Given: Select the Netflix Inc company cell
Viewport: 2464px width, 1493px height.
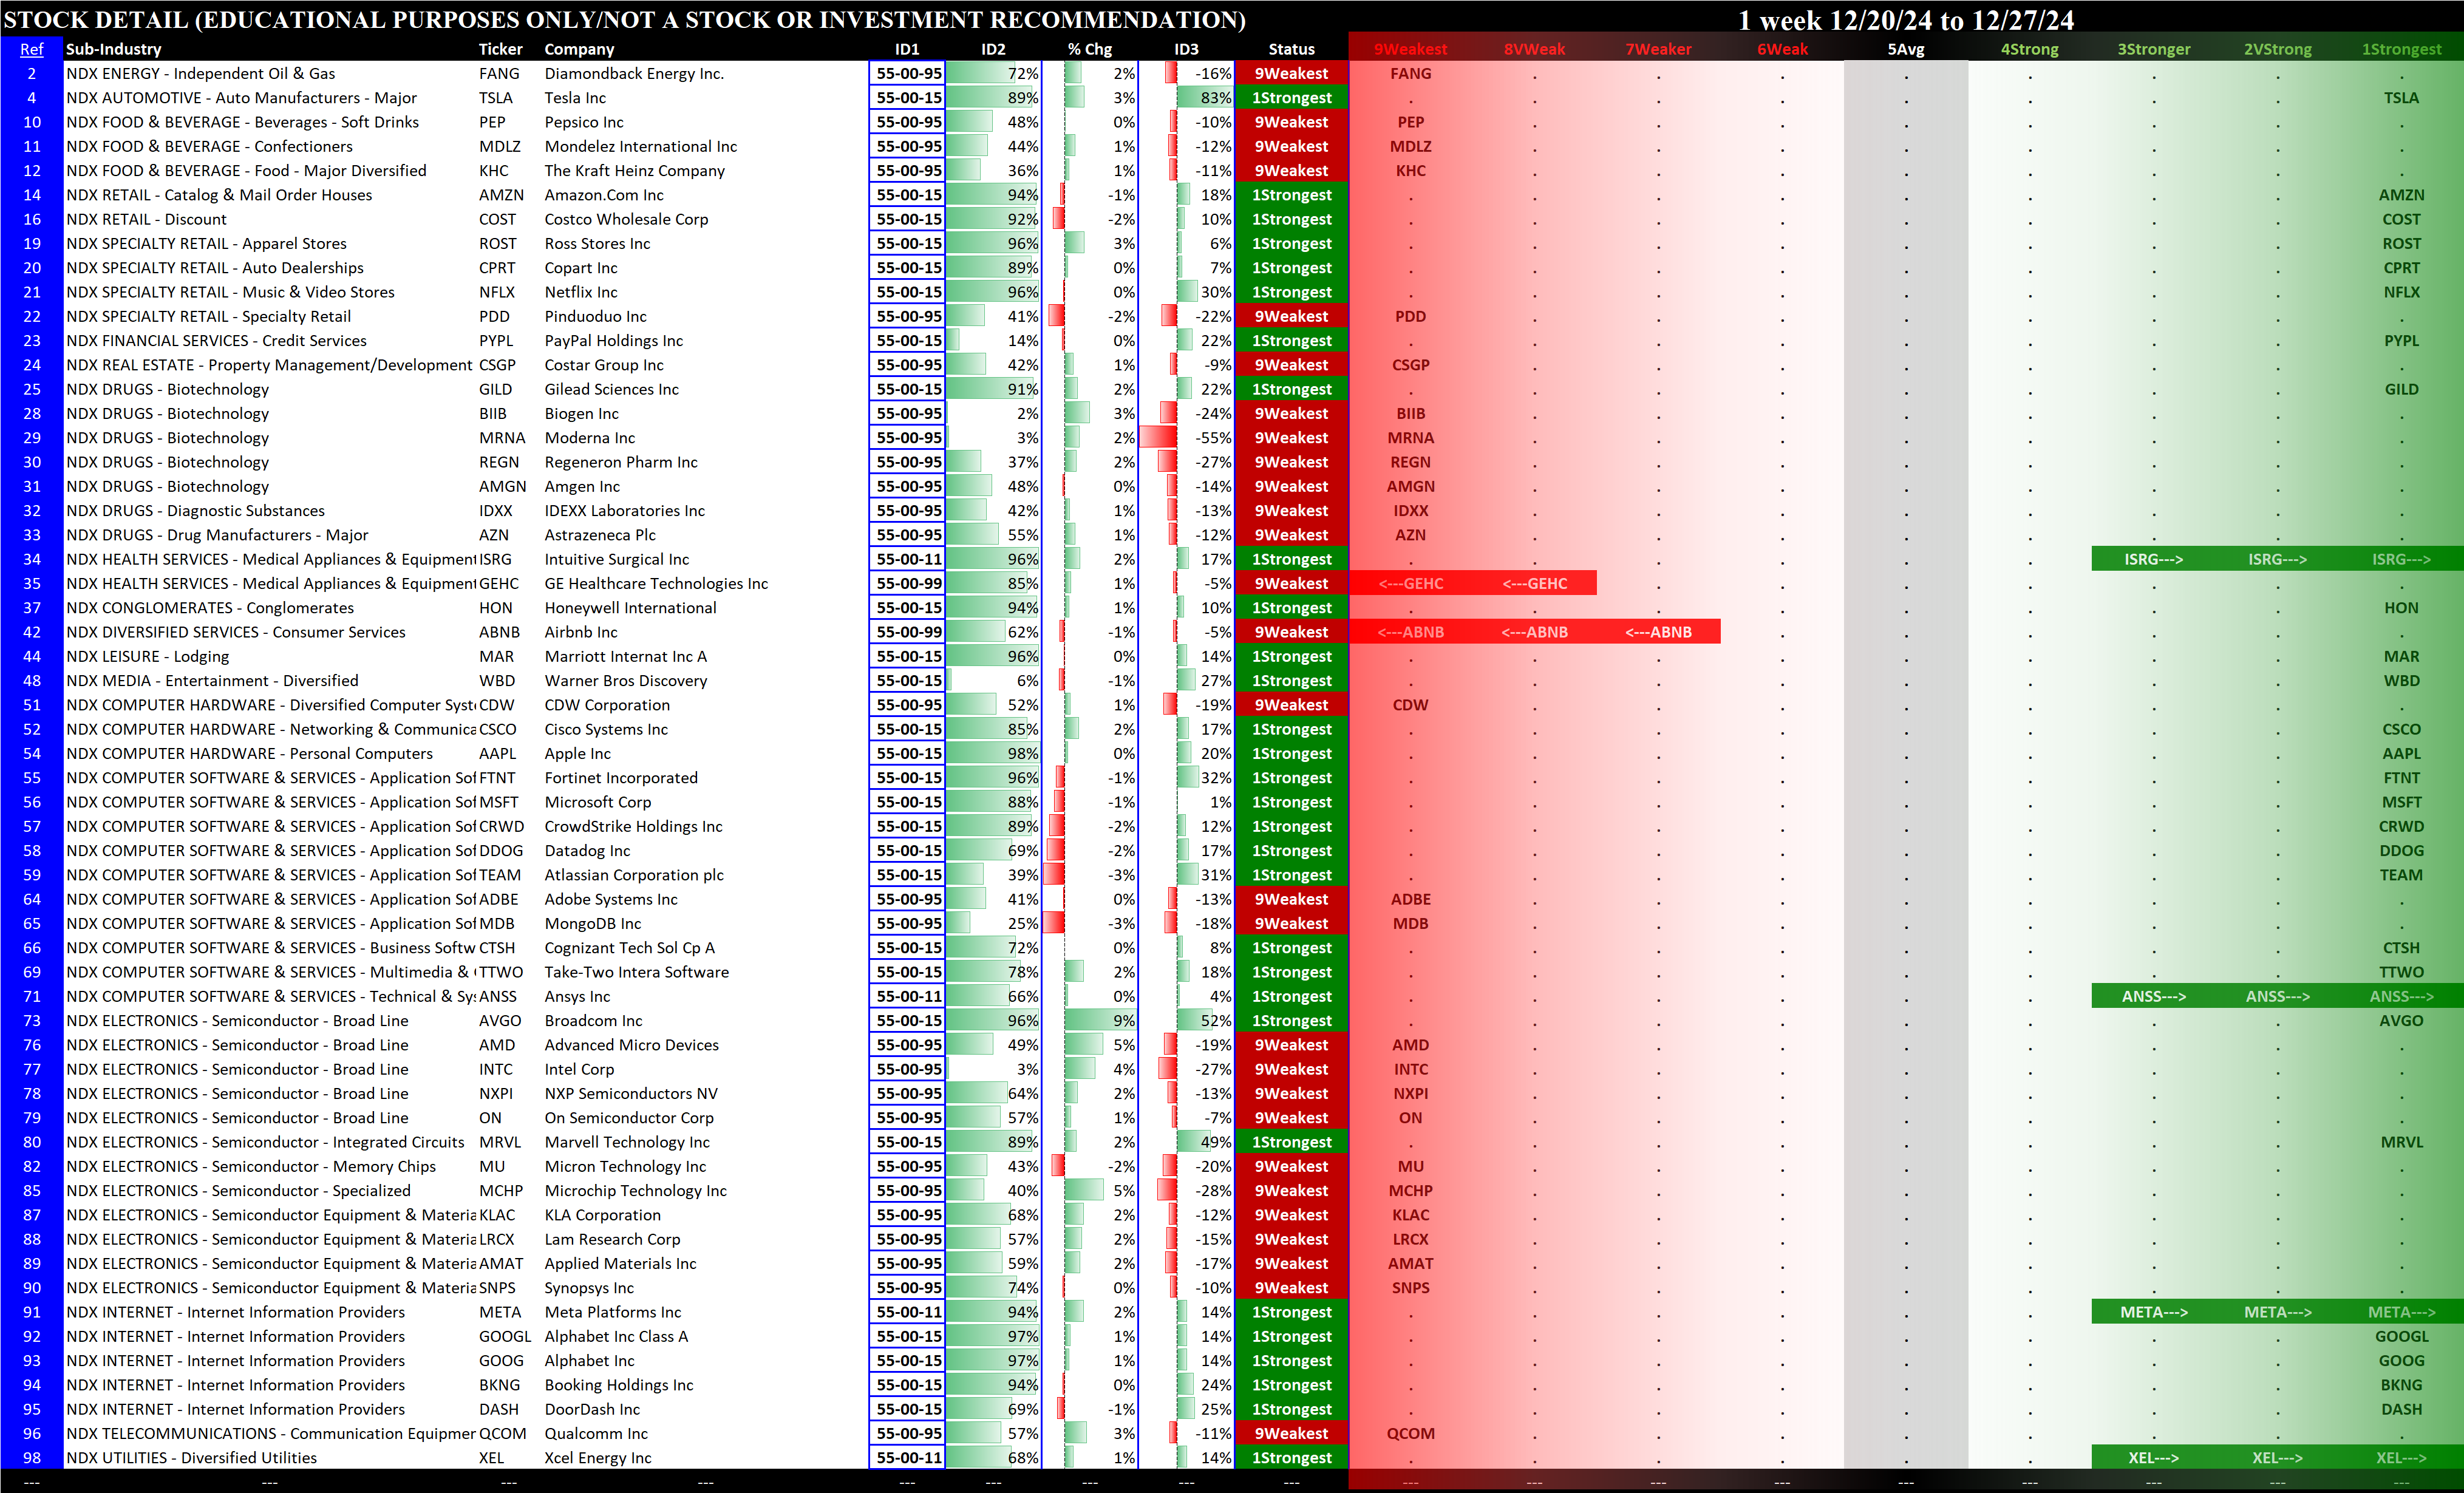Looking at the screenshot, I should [581, 292].
